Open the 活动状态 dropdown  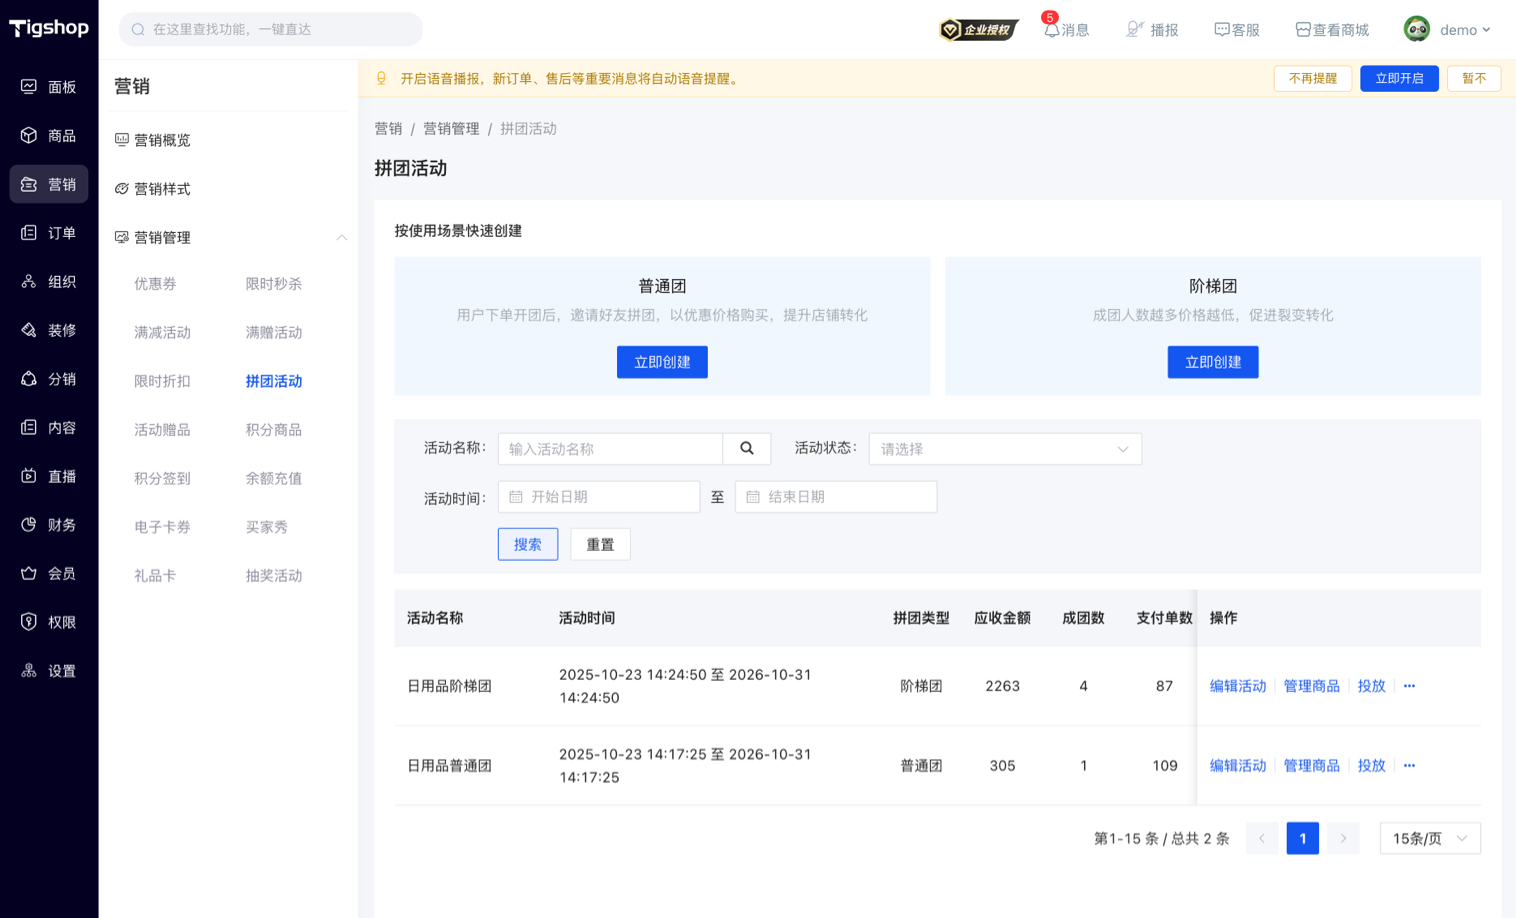click(x=1005, y=449)
